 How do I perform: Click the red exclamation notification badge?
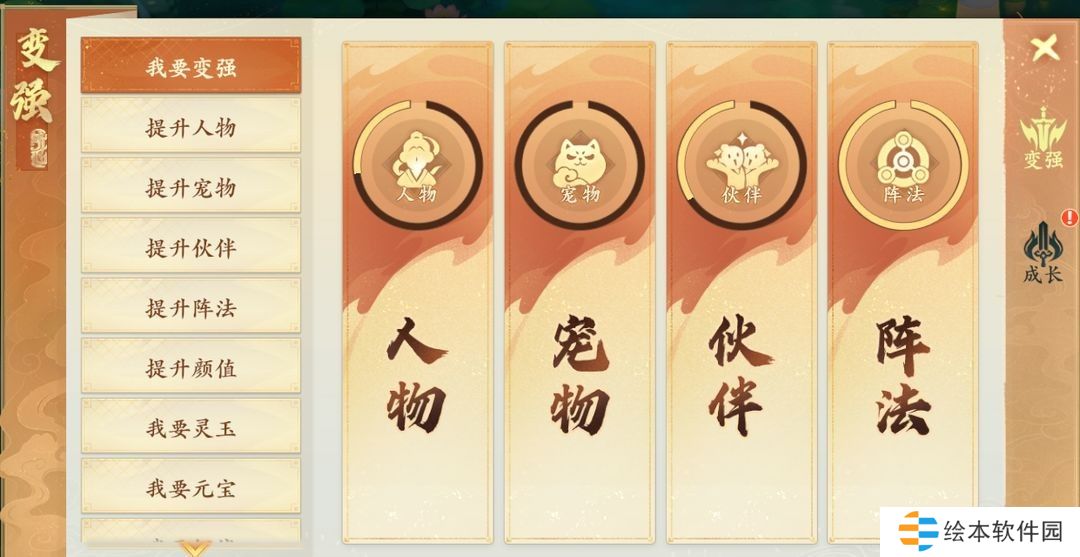[1069, 218]
